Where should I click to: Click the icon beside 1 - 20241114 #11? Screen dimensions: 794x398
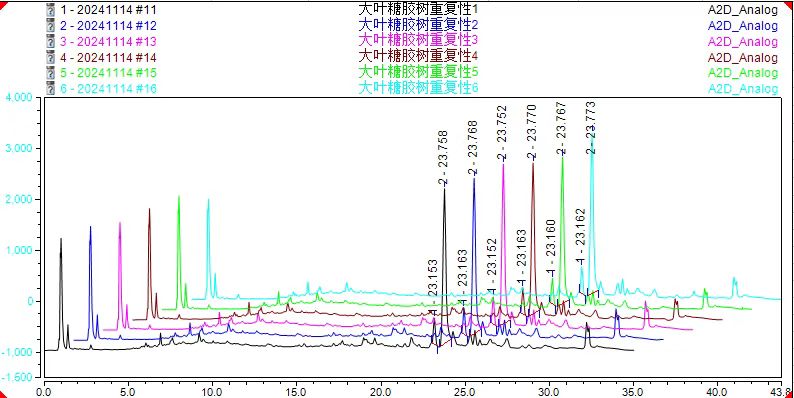pyautogui.click(x=50, y=10)
